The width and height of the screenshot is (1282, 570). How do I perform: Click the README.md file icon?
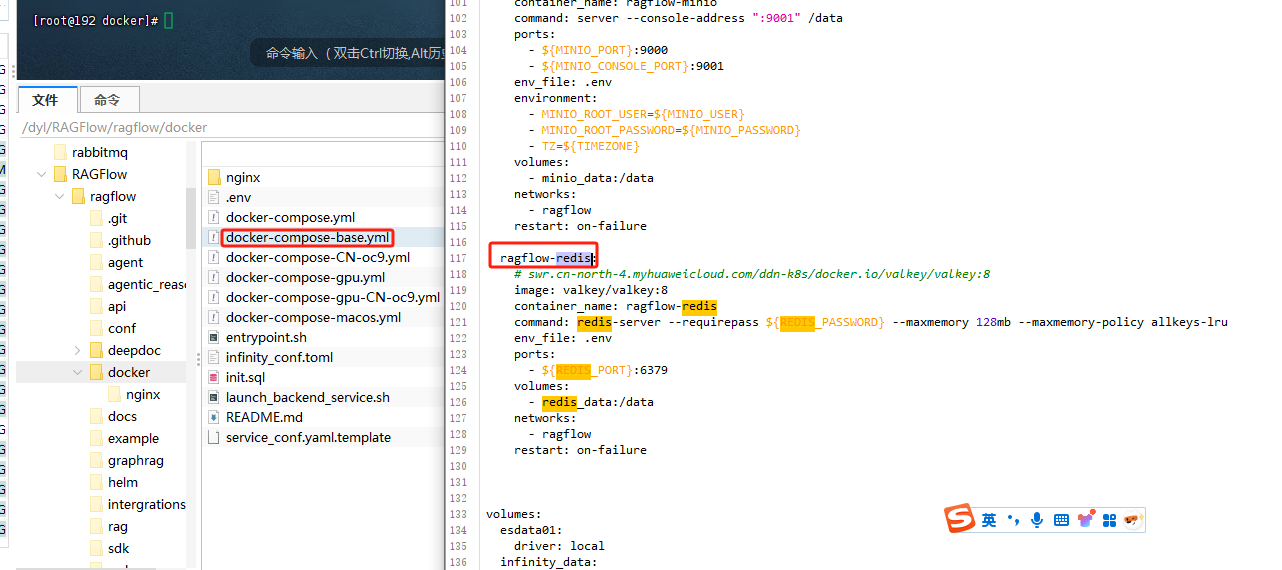pos(214,417)
